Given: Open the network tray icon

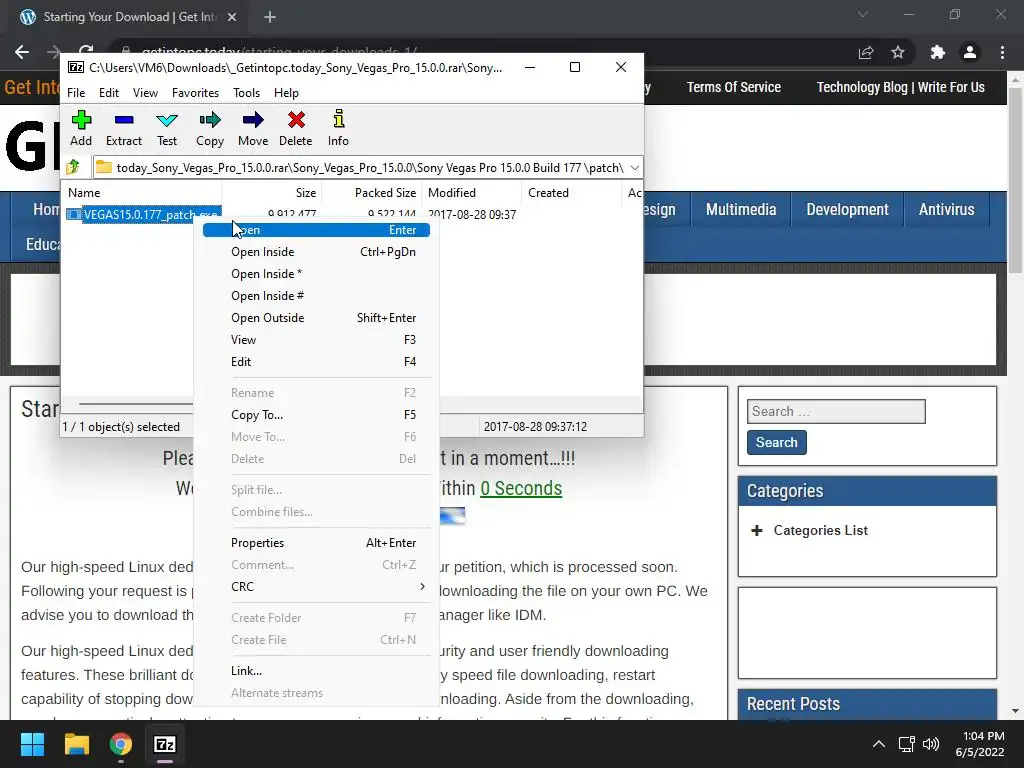Looking at the screenshot, I should click(906, 744).
